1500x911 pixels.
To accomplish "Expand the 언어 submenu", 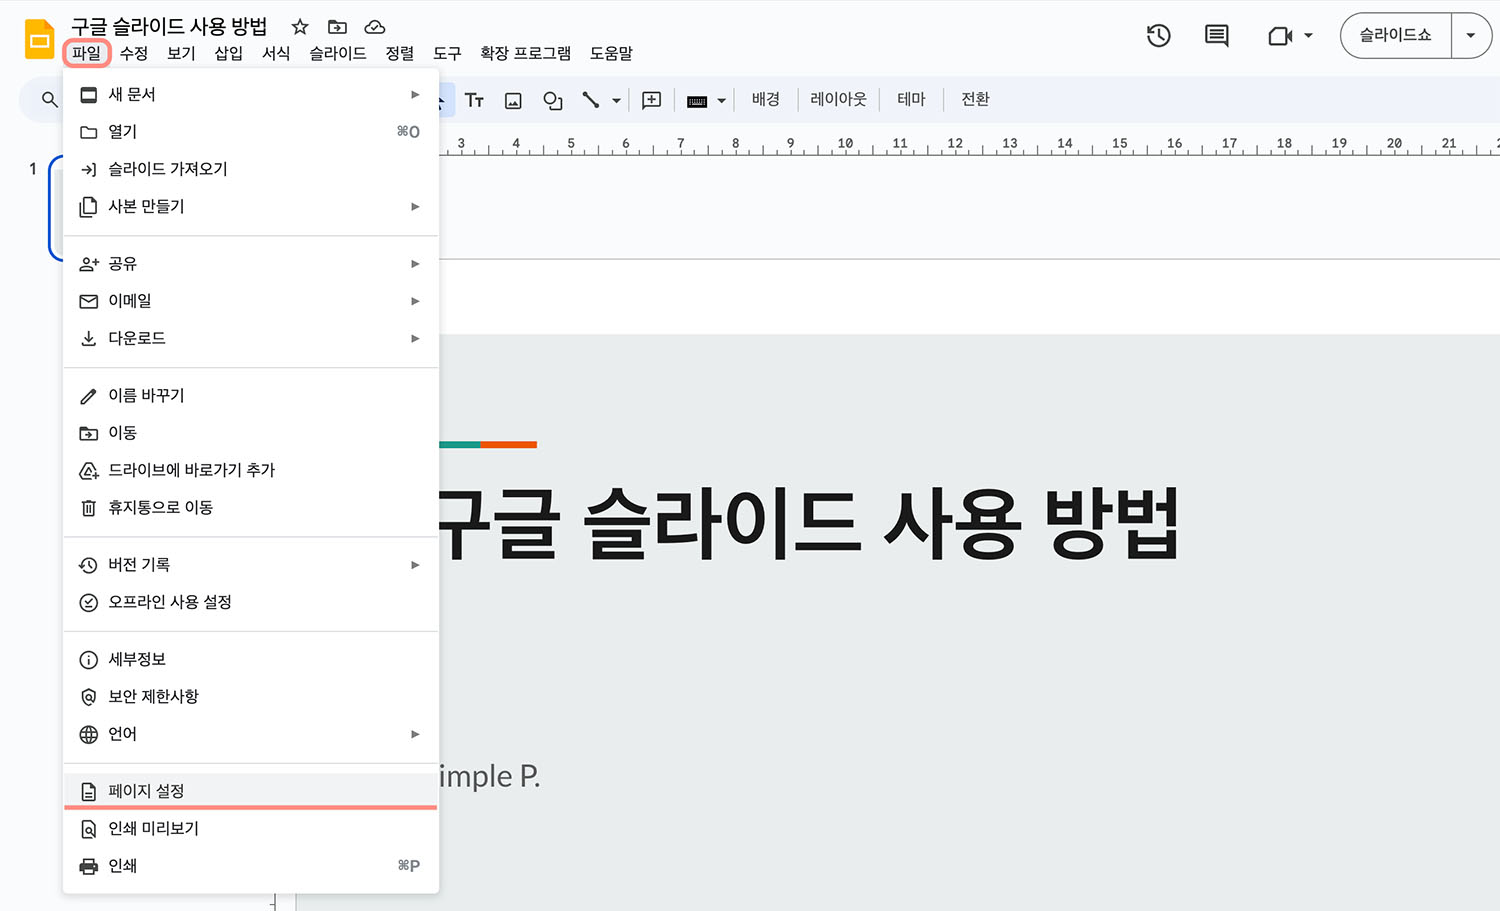I will [251, 734].
